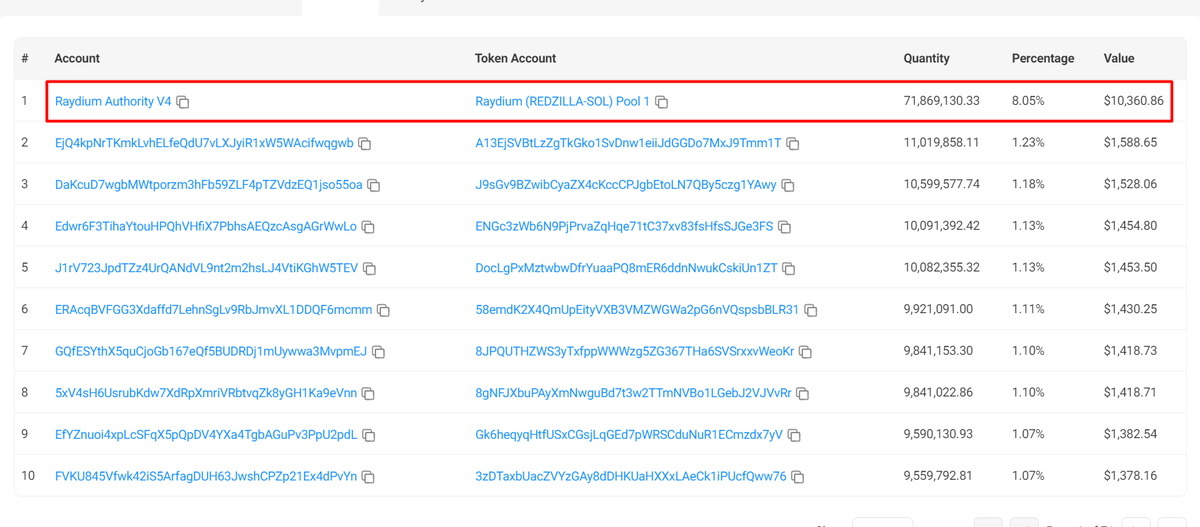Open token account 58emdK2X4QmUpEityVXB3VMZWGWa2pG6nVQspsbBLR31
Viewport: 1200px width, 527px height.
tap(637, 310)
